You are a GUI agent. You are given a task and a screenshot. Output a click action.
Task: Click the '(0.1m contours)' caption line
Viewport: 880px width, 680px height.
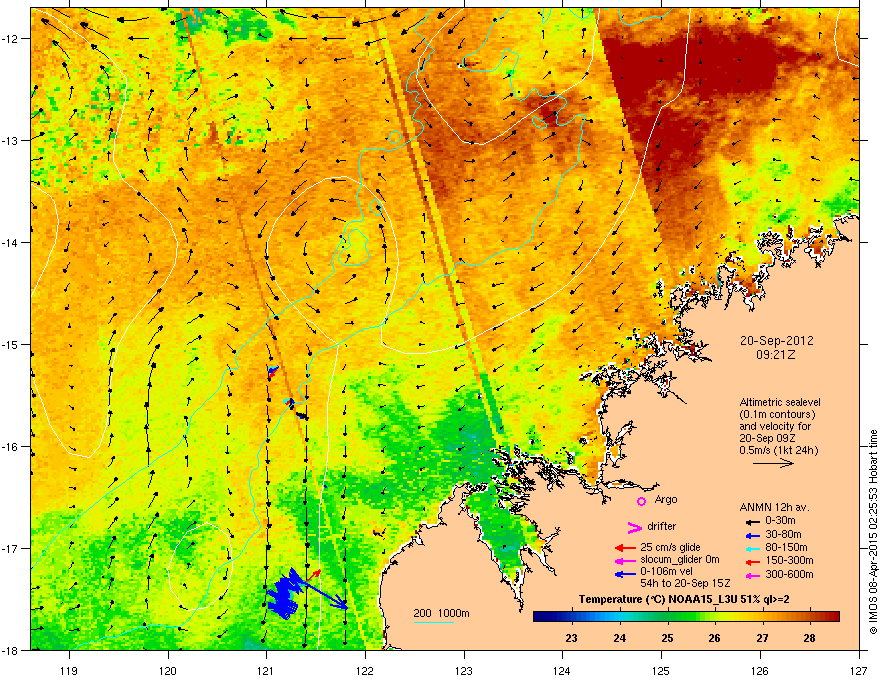777,415
